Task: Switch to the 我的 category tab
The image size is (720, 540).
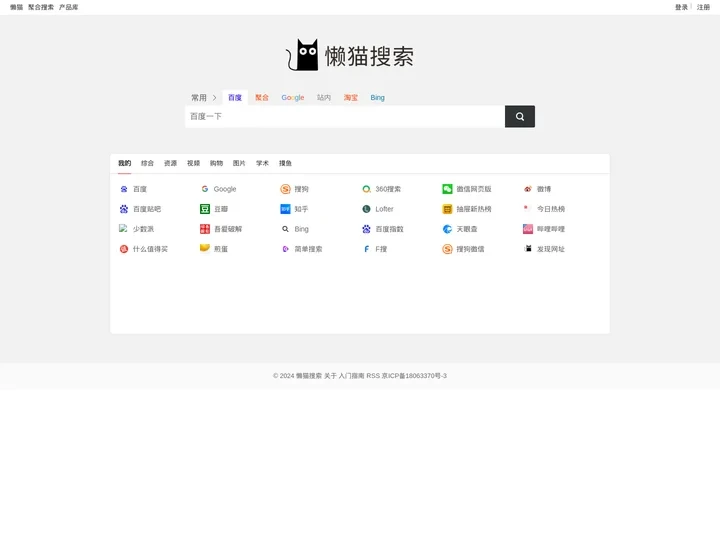Action: (x=124, y=163)
